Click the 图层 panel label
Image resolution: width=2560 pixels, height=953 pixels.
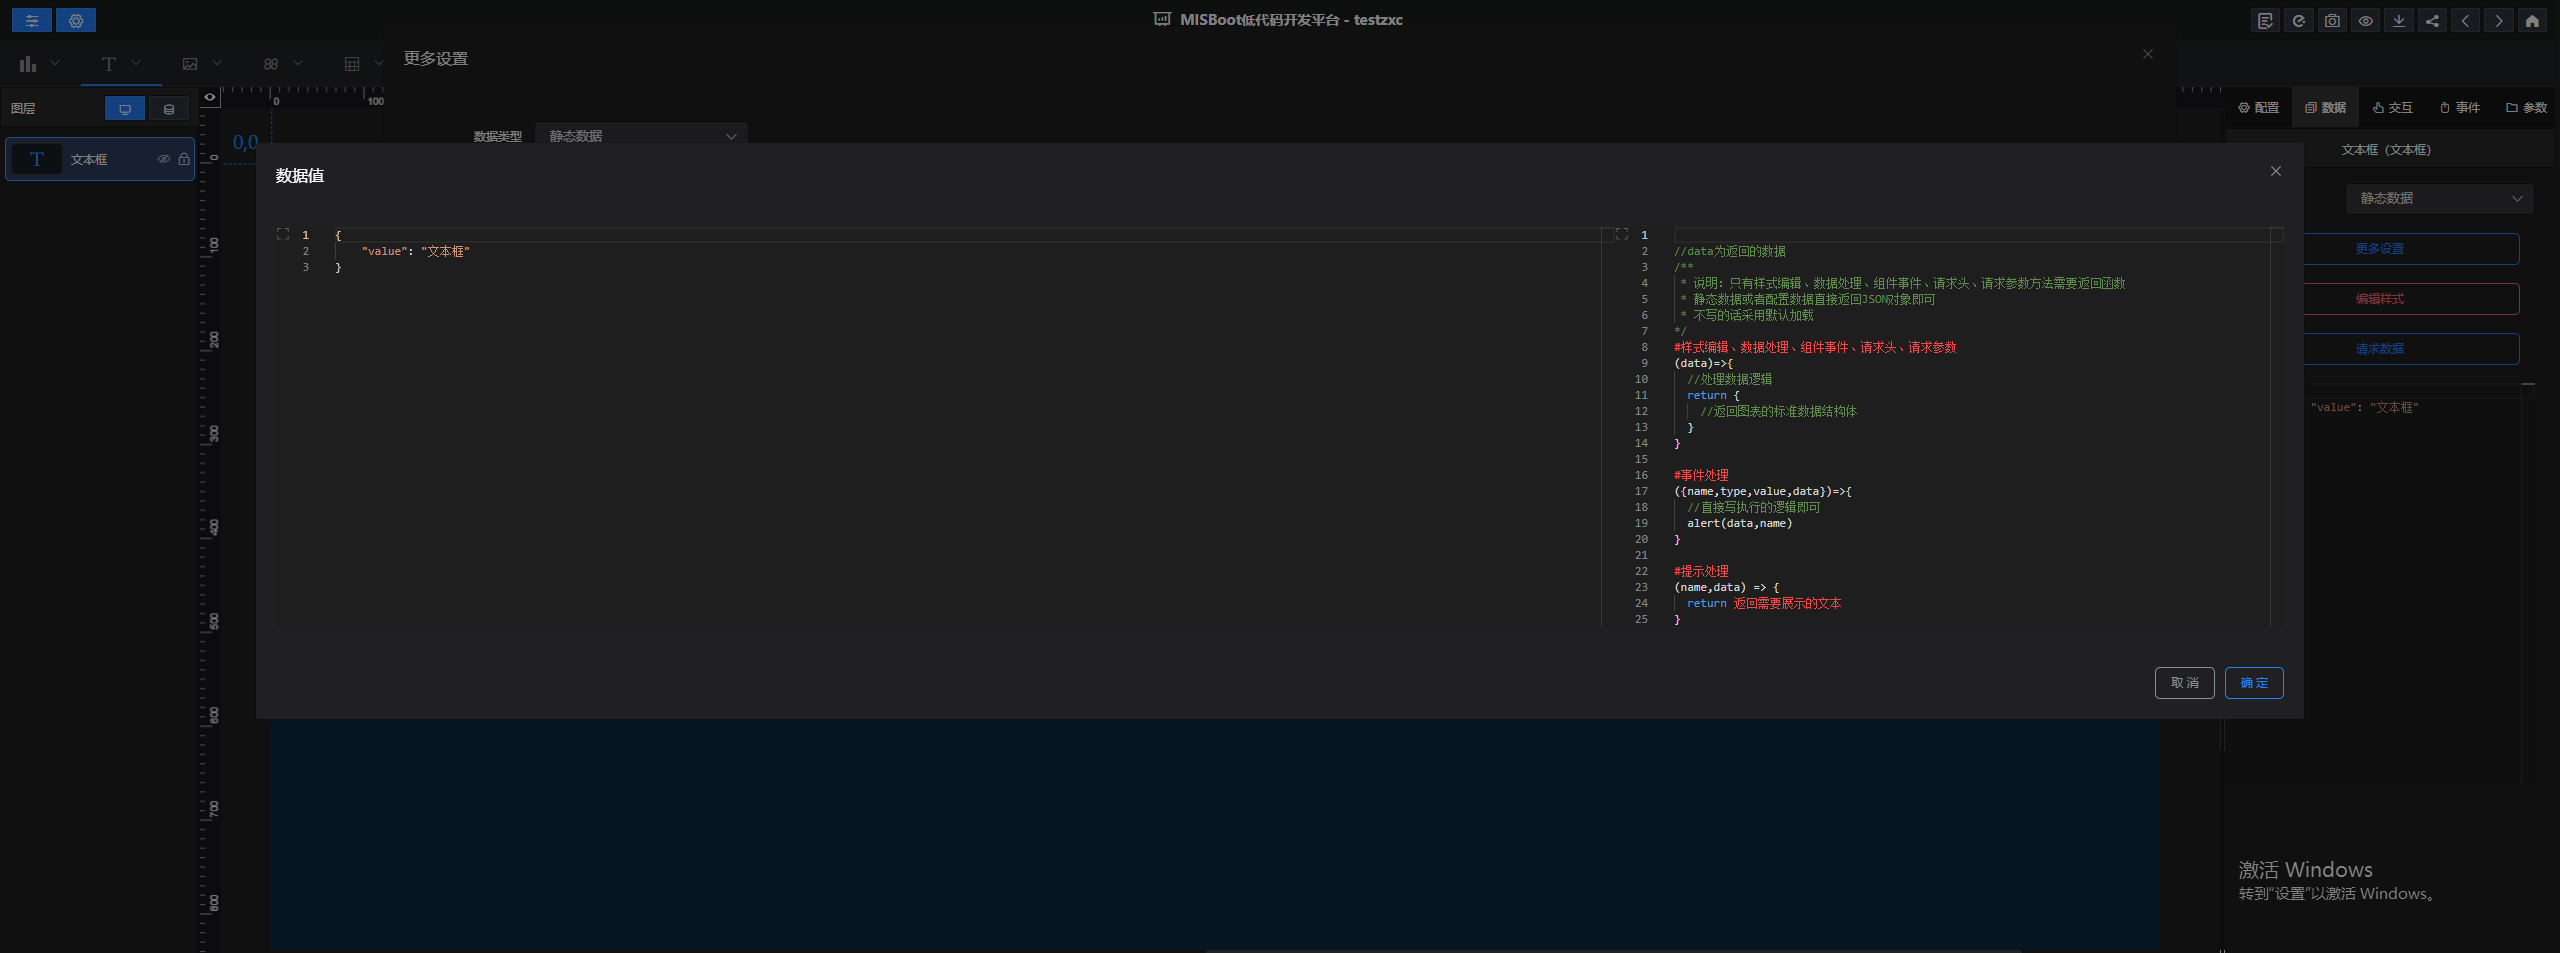point(23,109)
